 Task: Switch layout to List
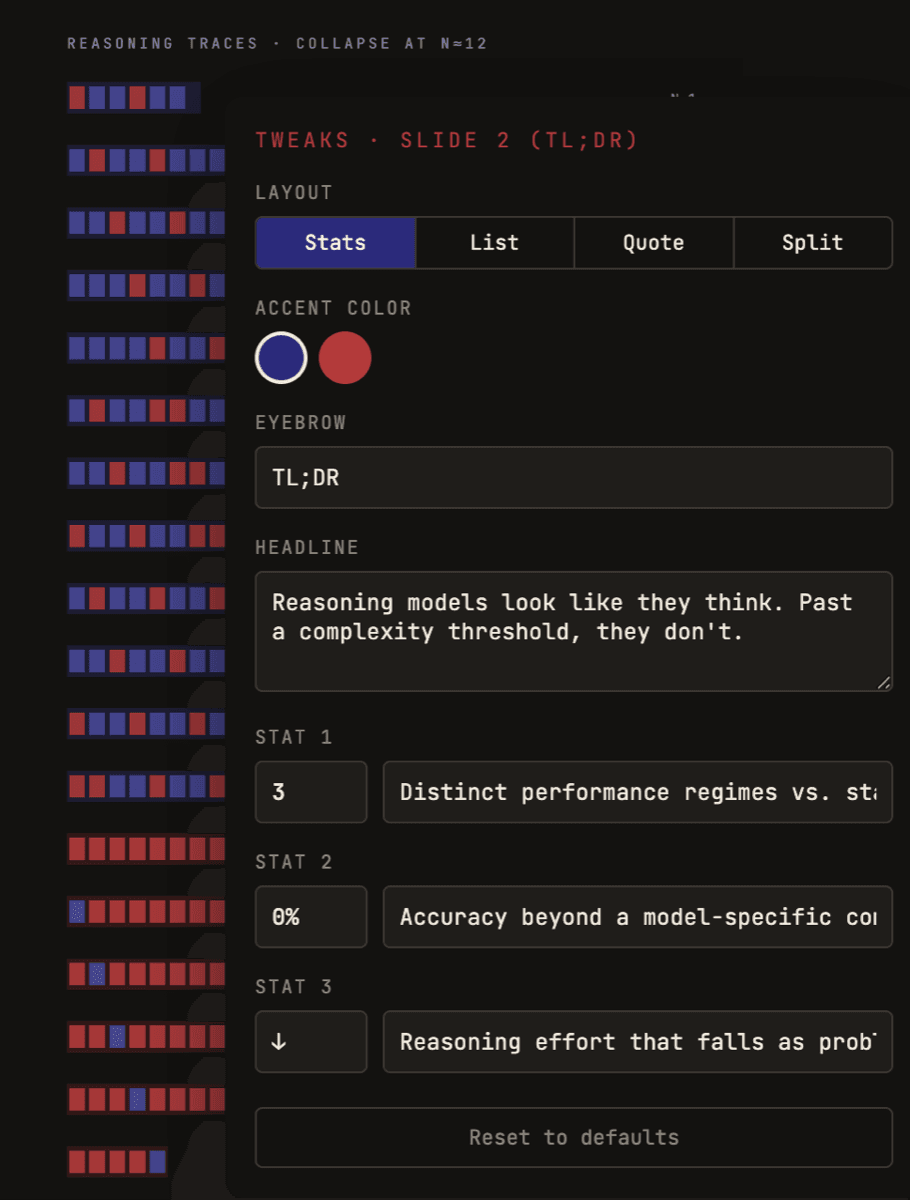pyautogui.click(x=495, y=243)
